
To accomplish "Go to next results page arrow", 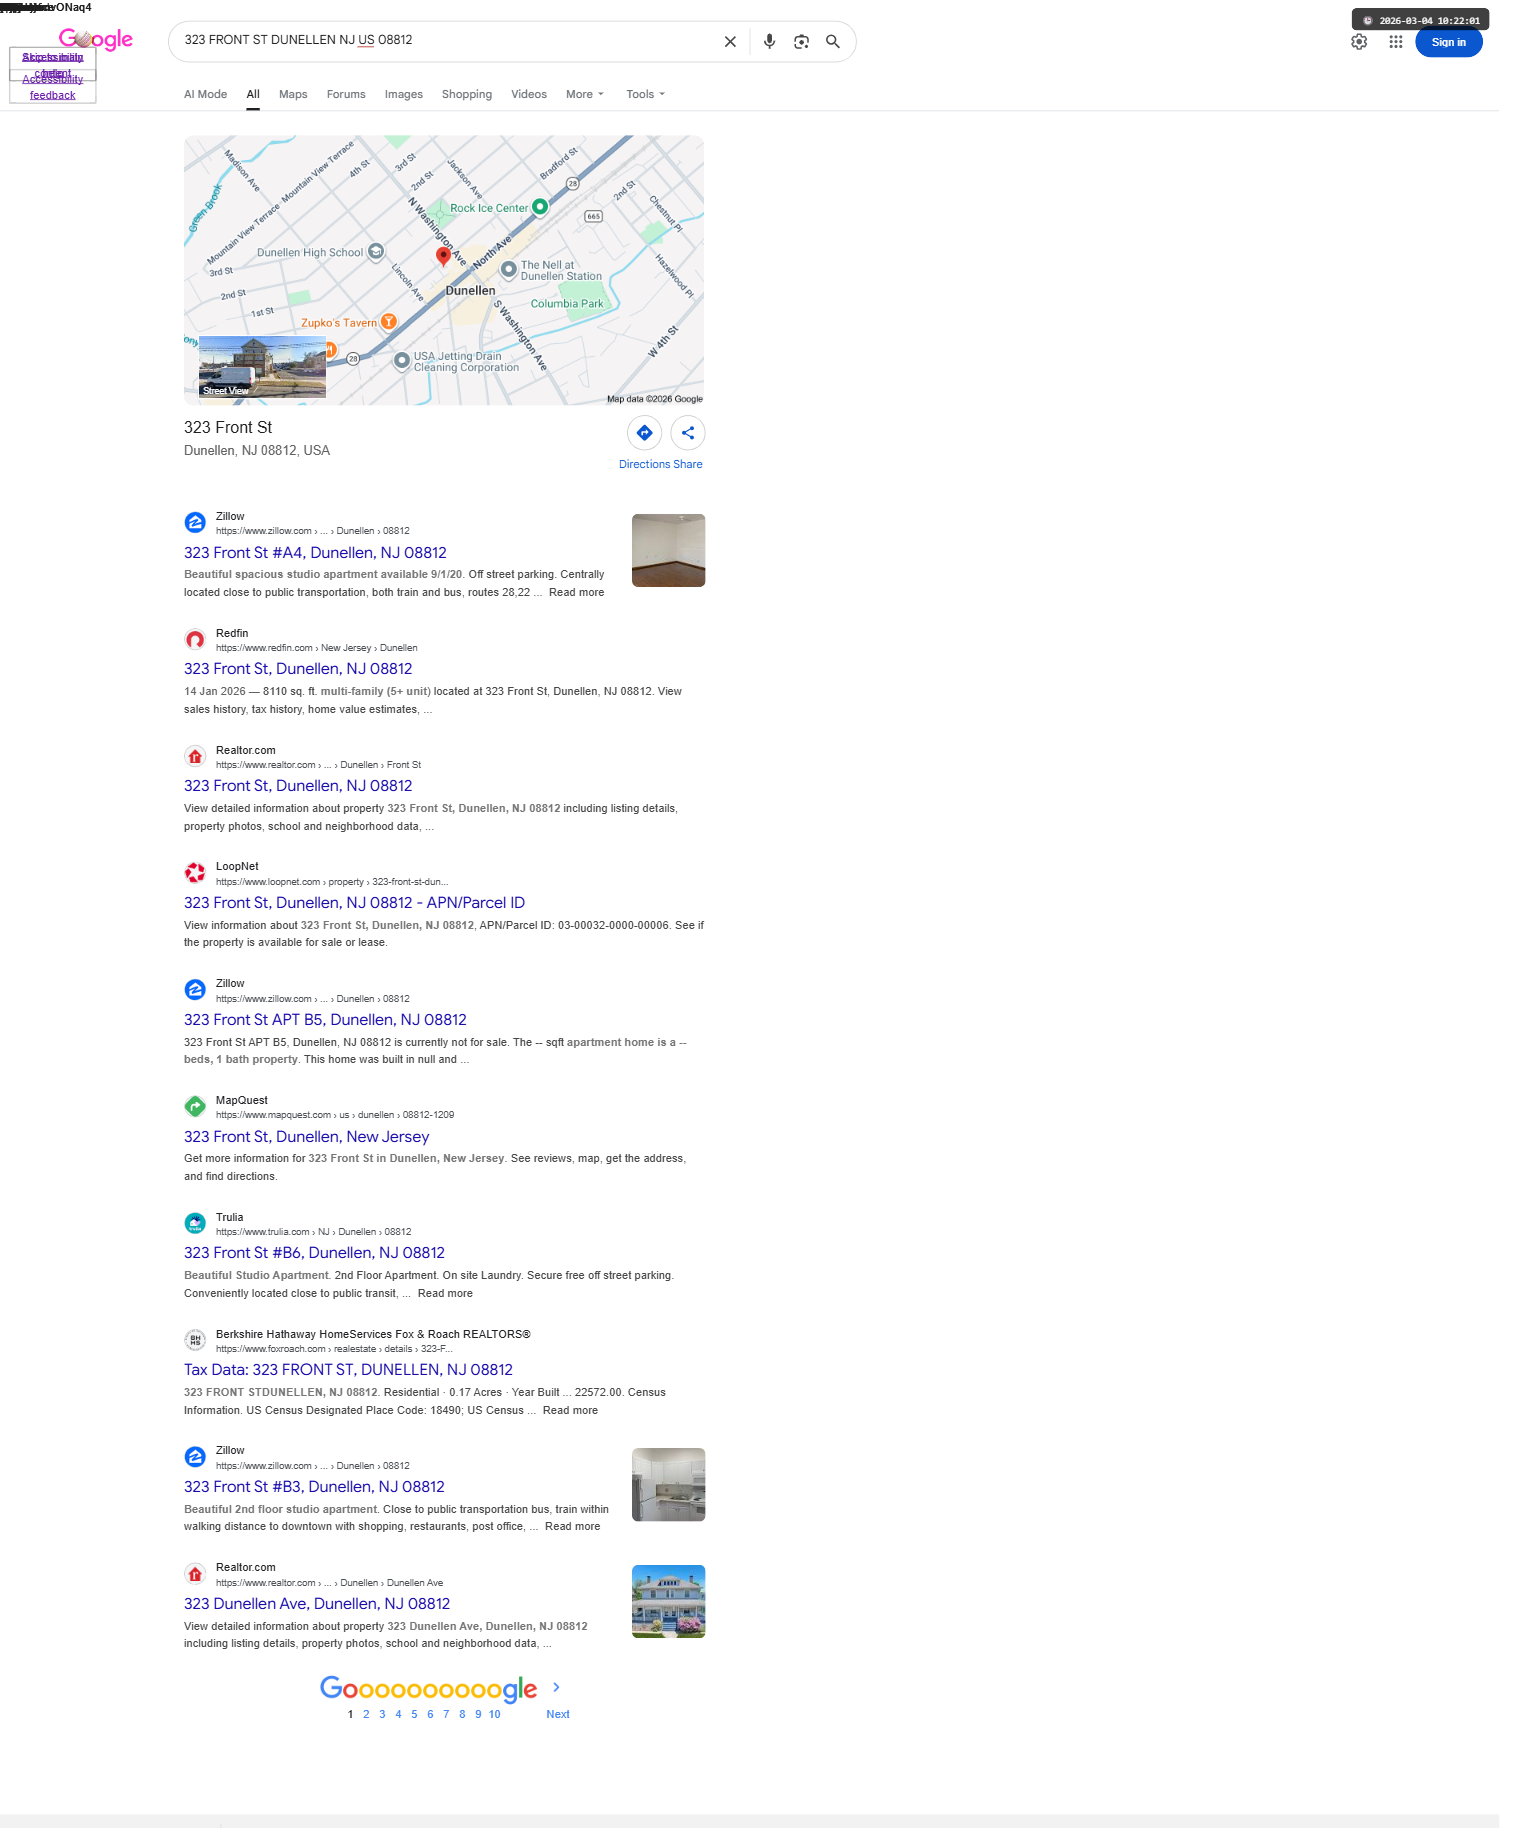I will [557, 1687].
